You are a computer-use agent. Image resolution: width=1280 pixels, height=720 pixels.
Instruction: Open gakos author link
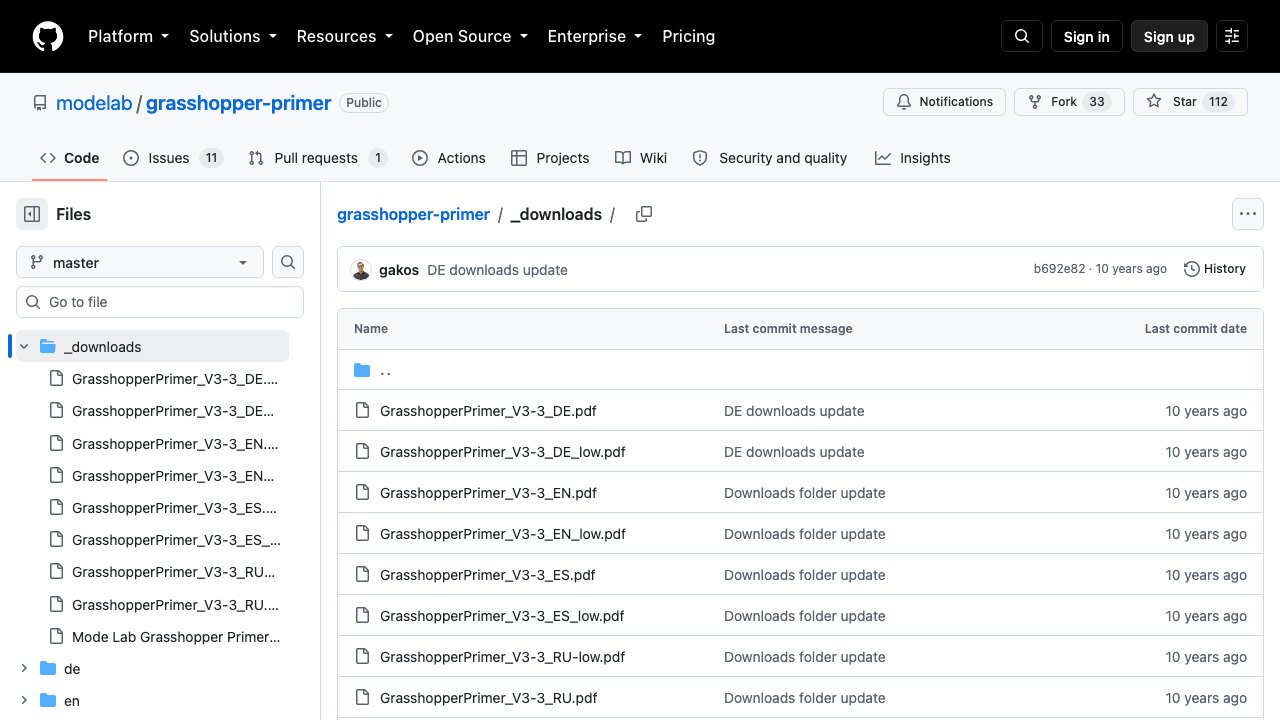tap(399, 270)
